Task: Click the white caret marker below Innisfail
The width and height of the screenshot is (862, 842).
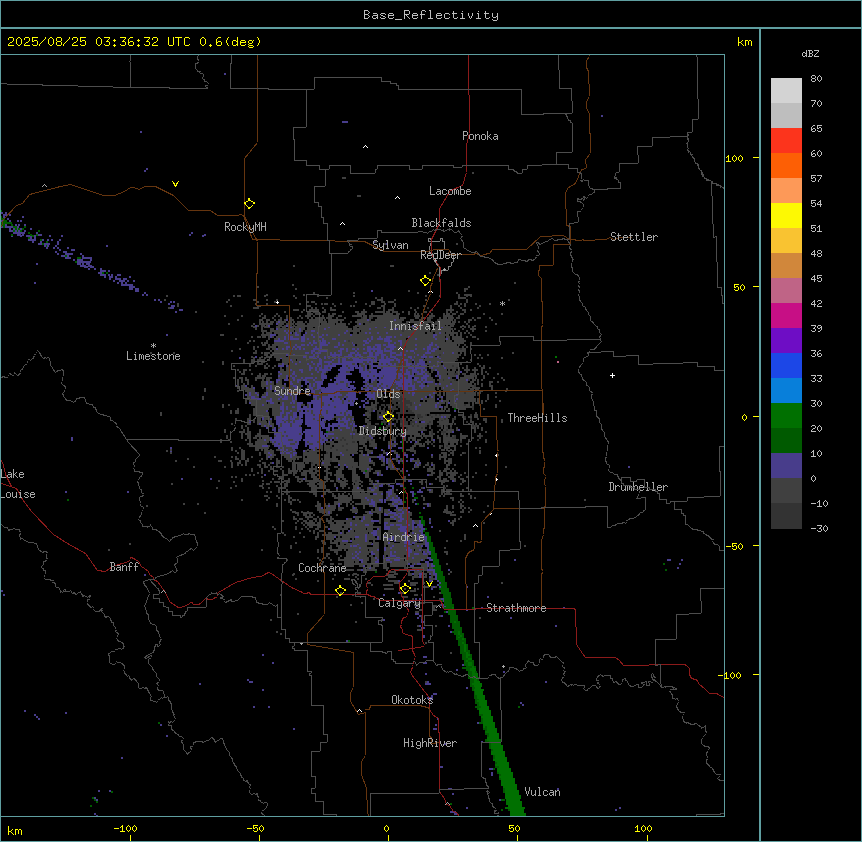Action: point(400,348)
